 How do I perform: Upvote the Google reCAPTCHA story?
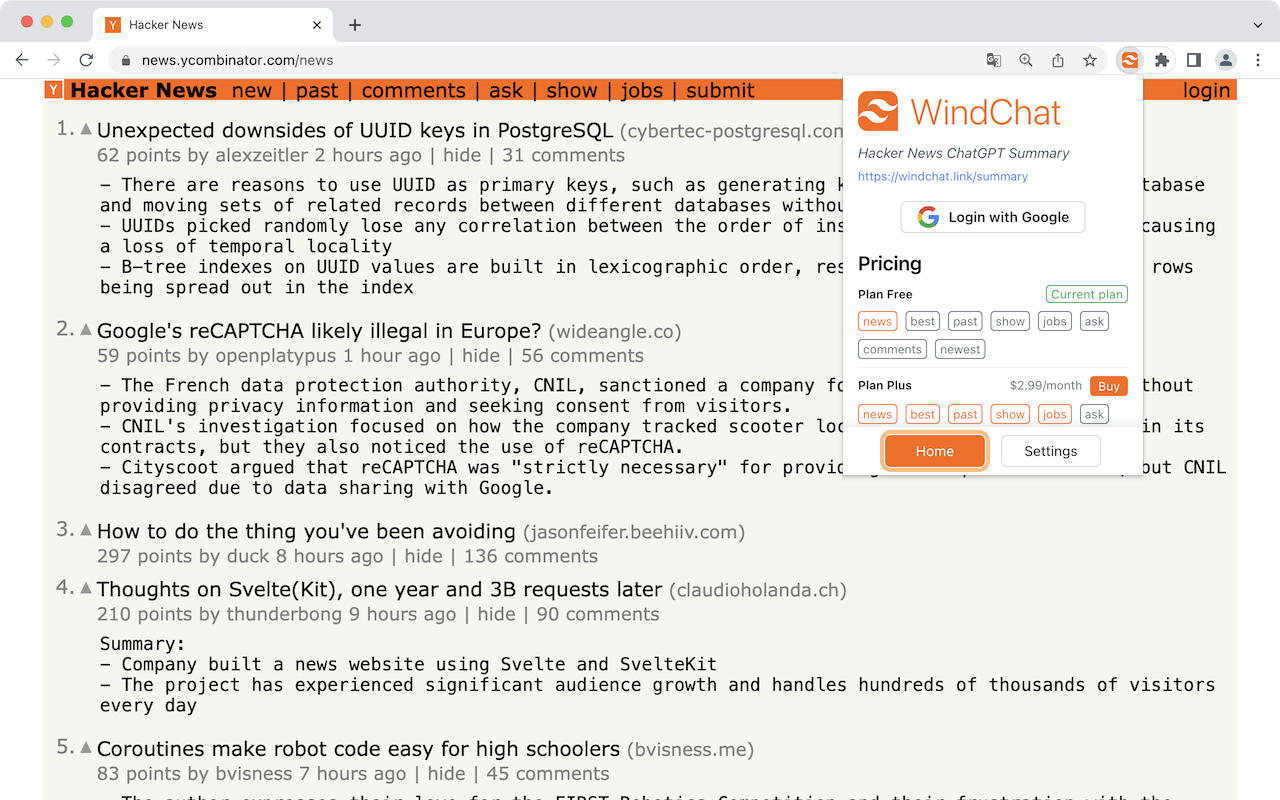(x=86, y=331)
